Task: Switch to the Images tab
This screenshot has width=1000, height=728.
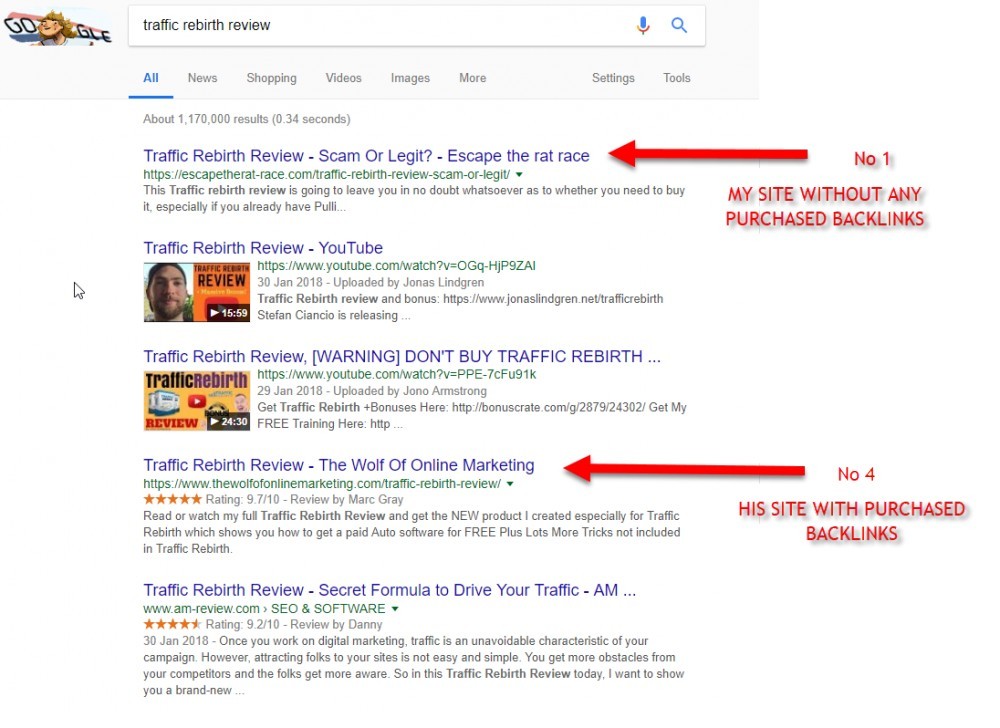Action: point(410,78)
